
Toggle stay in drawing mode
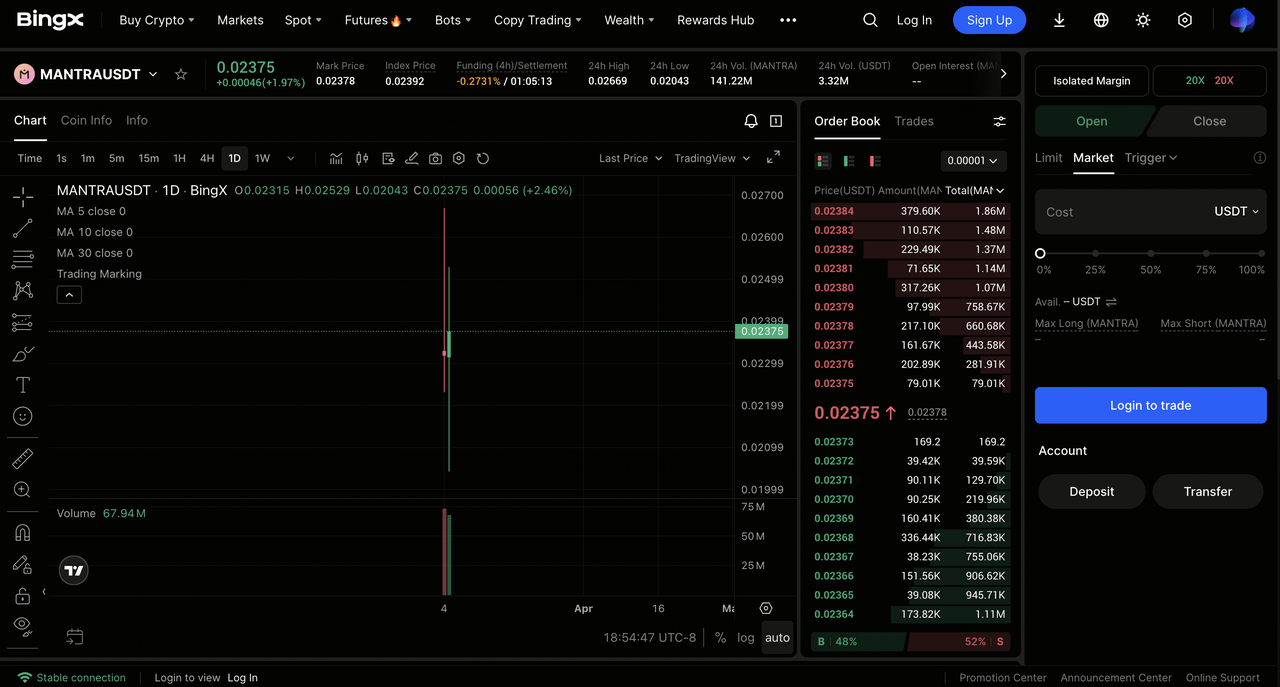pos(23,564)
